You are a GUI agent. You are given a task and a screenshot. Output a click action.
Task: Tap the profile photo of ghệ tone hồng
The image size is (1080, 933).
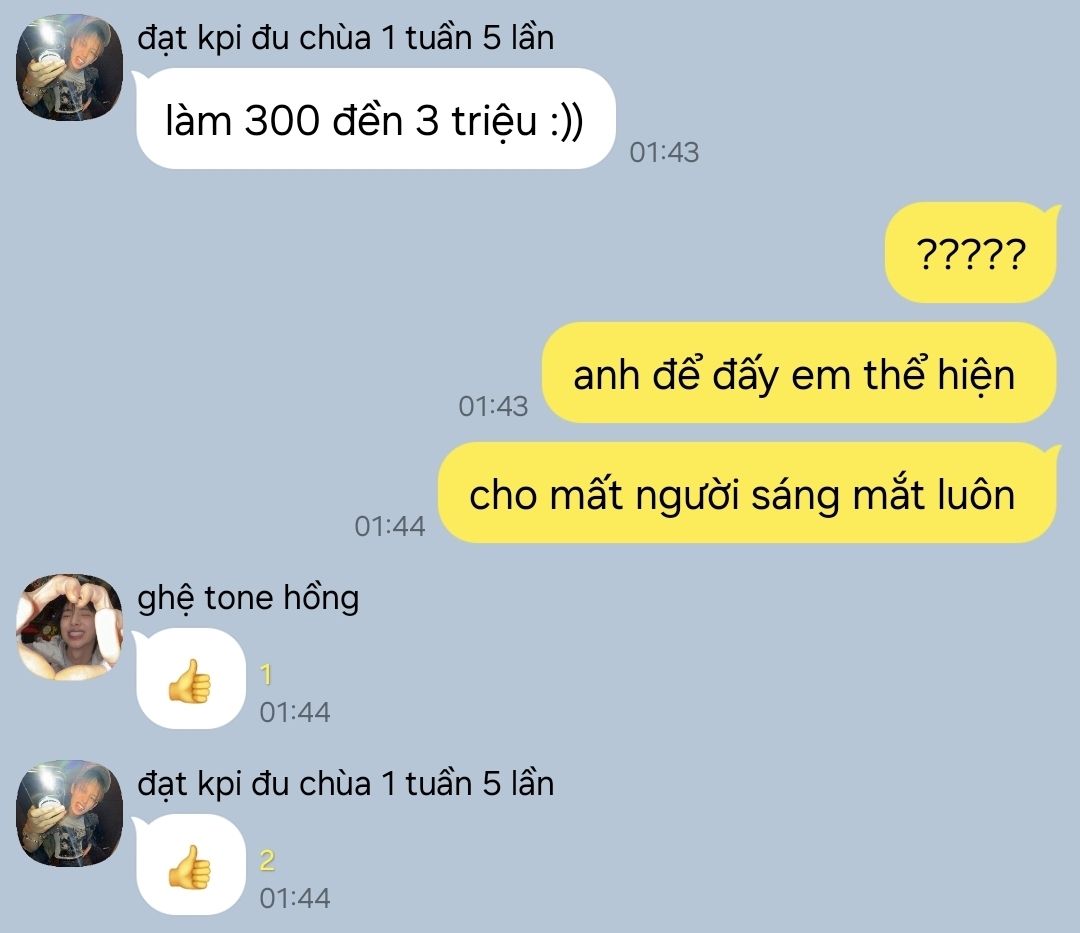coord(70,627)
